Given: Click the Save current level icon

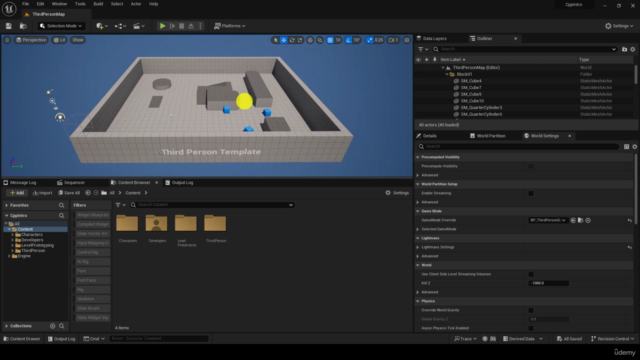Looking at the screenshot, I should click(9, 26).
